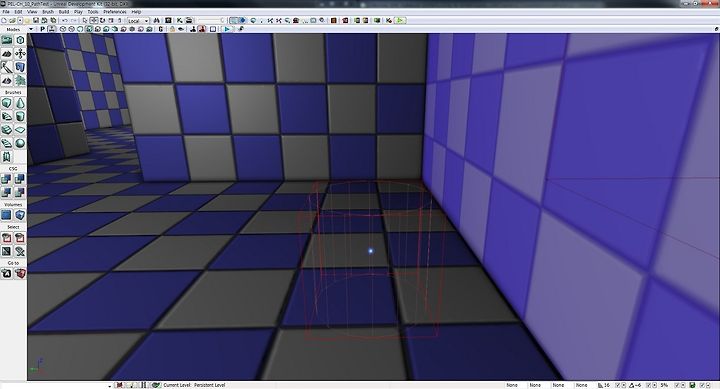This screenshot has height=389, width=720.
Task: Switch to Foliage mode
Action: pyautogui.click(x=20, y=81)
